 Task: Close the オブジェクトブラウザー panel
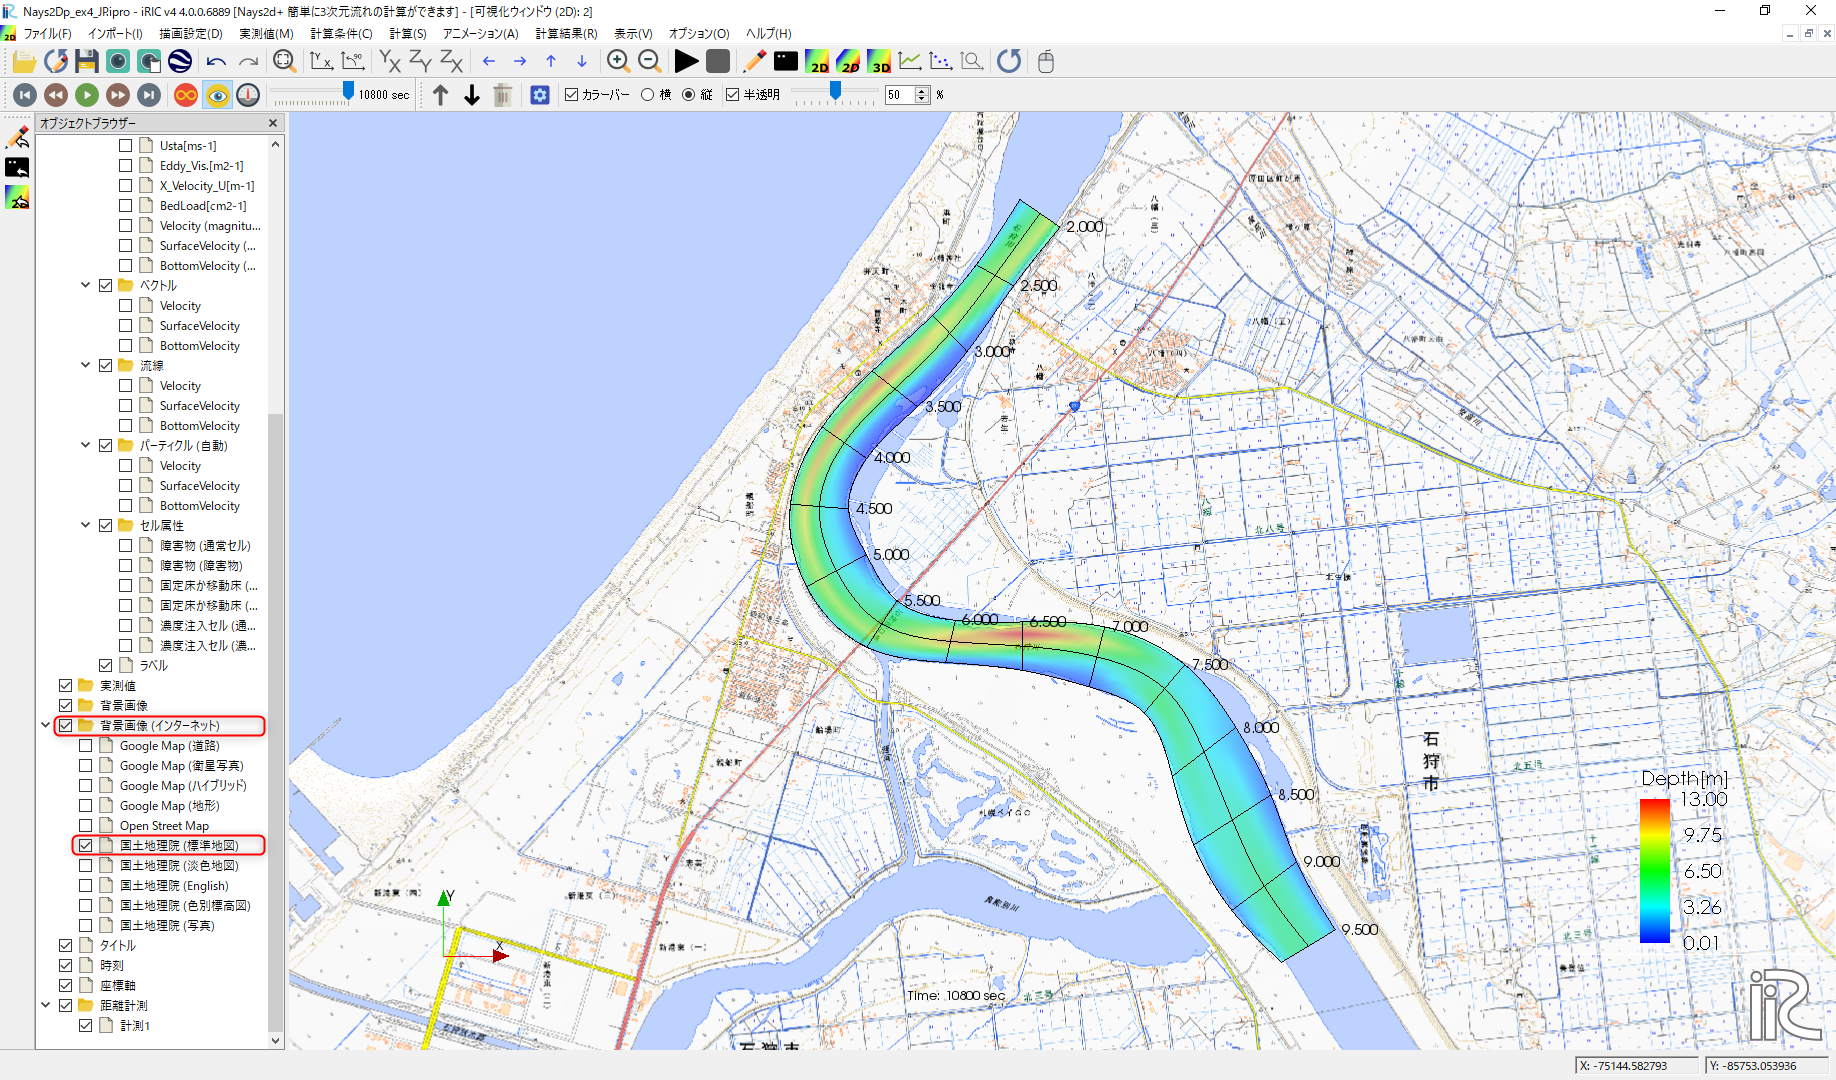(273, 123)
